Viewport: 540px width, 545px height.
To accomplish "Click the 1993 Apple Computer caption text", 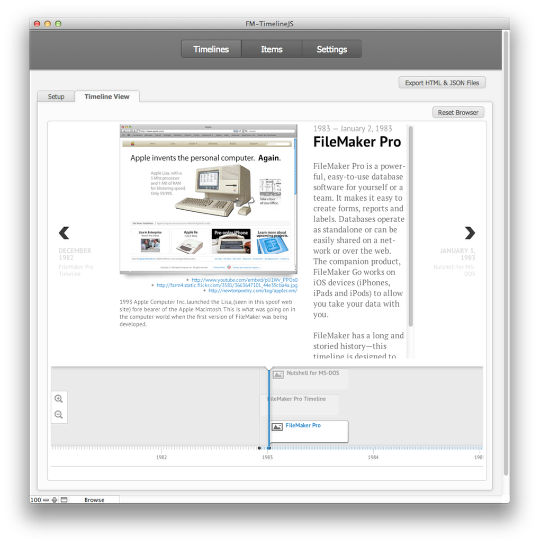I will (x=207, y=313).
